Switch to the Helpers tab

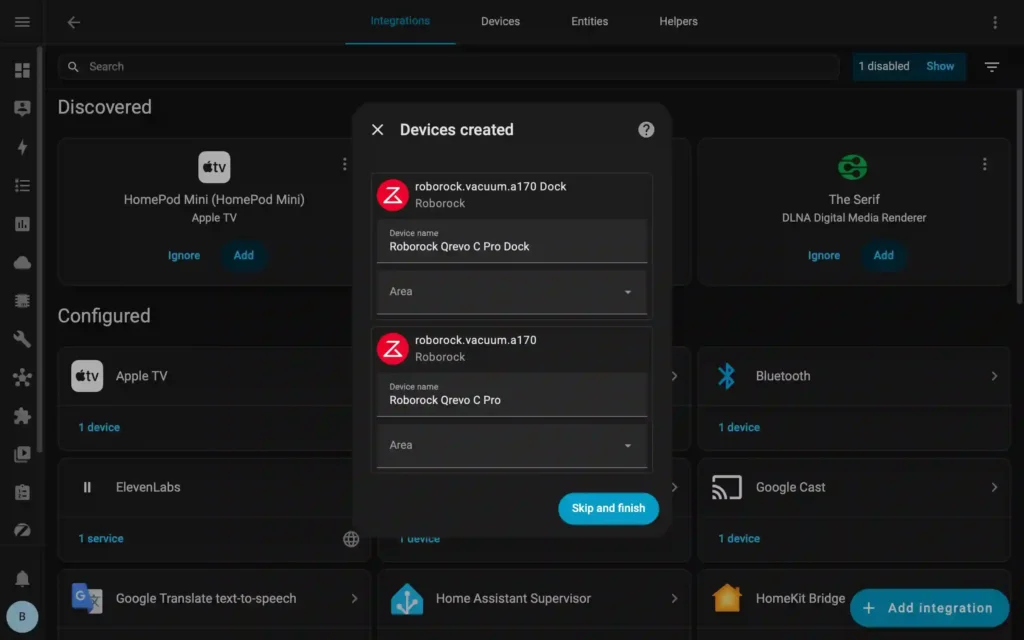[678, 21]
